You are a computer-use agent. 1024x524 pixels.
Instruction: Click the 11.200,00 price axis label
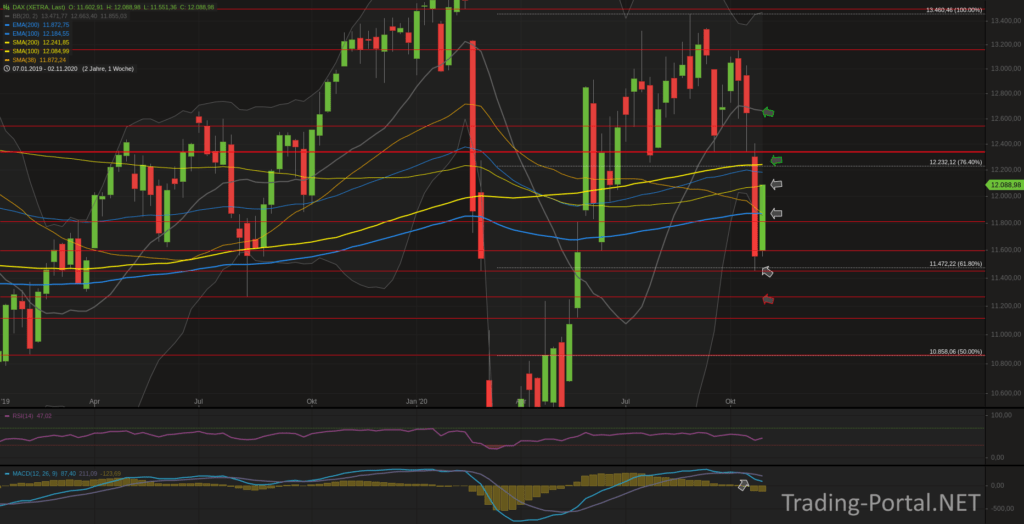1006,305
